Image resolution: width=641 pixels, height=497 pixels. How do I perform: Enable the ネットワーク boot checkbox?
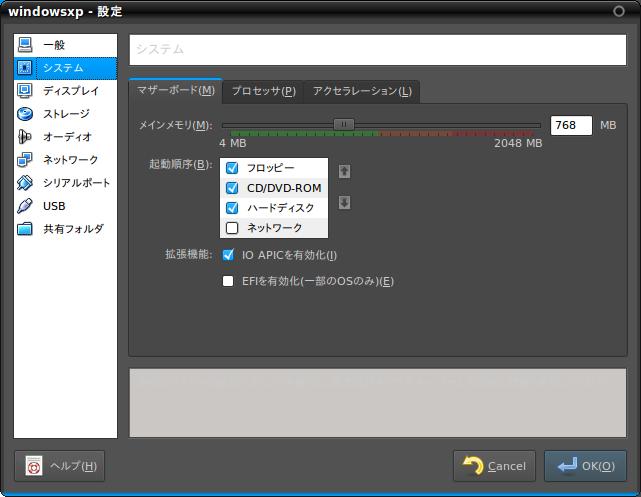pos(232,228)
